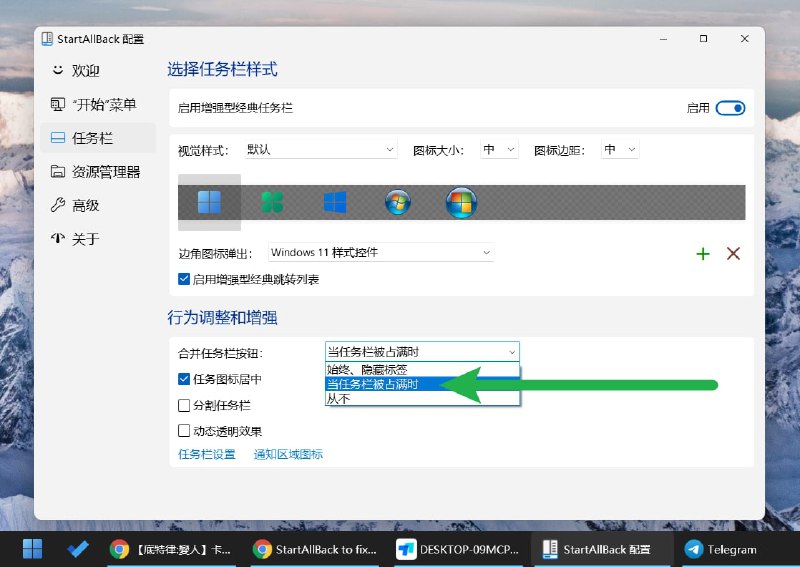The height and width of the screenshot is (567, 800).
Task: Select the Windows 11 start button style
Action: [x=209, y=202]
